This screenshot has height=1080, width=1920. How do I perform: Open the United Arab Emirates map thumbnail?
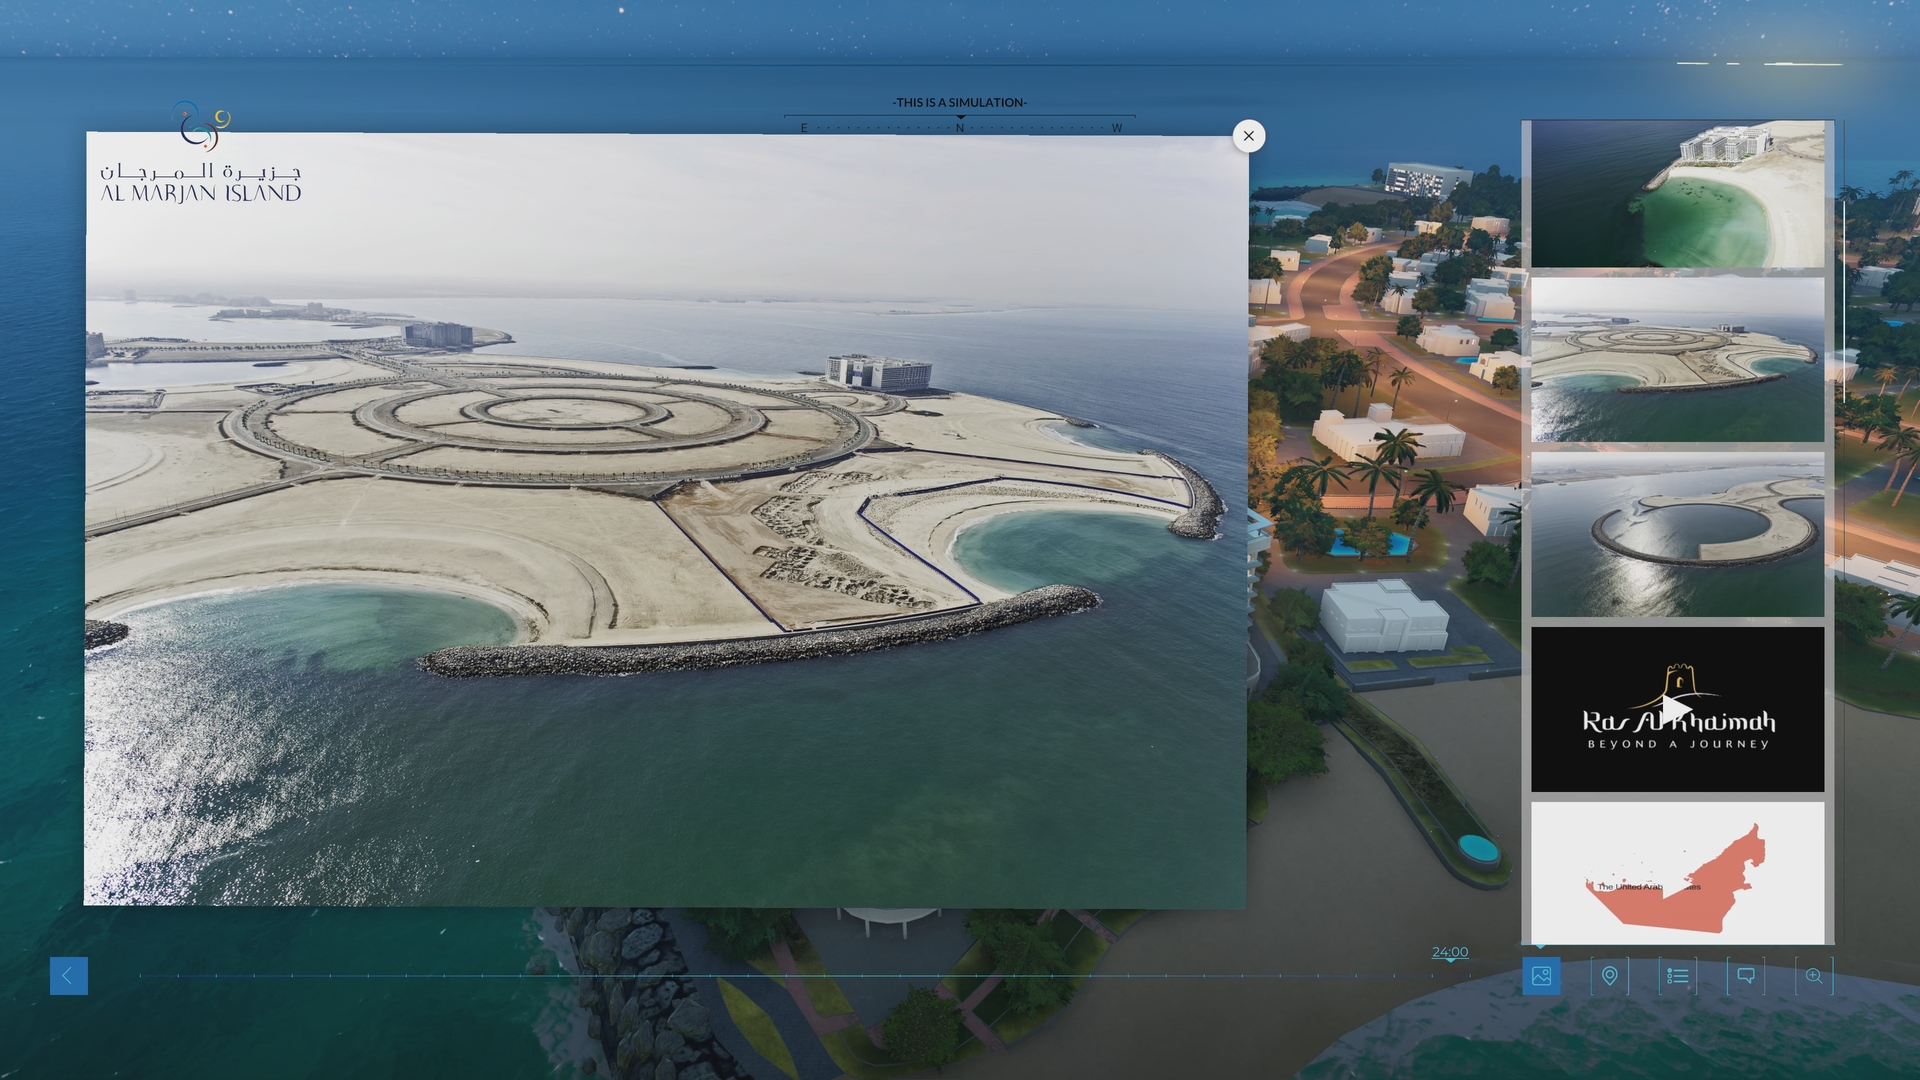pyautogui.click(x=1677, y=872)
